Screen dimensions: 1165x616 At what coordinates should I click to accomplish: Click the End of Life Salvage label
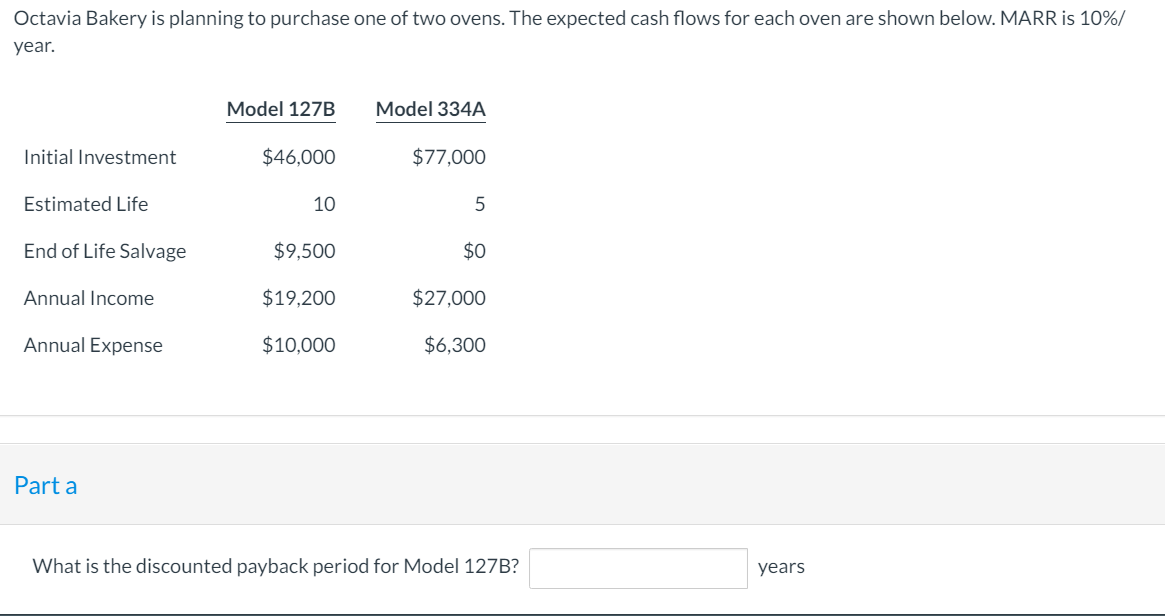coord(105,251)
